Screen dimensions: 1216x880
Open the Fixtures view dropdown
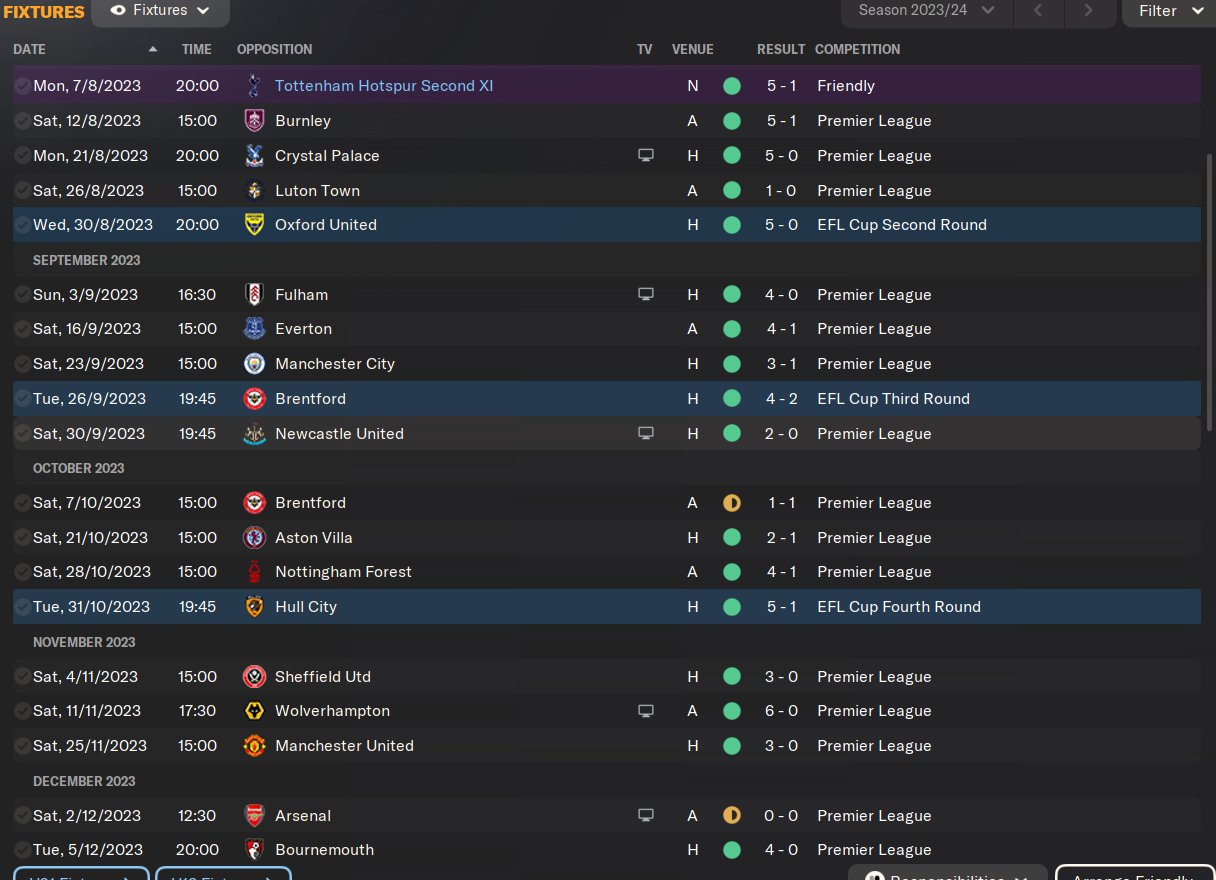click(160, 11)
